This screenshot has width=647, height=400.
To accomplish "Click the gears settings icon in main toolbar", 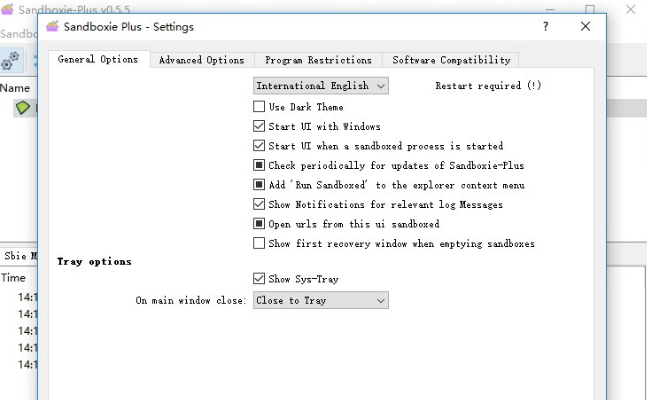I will 10,60.
